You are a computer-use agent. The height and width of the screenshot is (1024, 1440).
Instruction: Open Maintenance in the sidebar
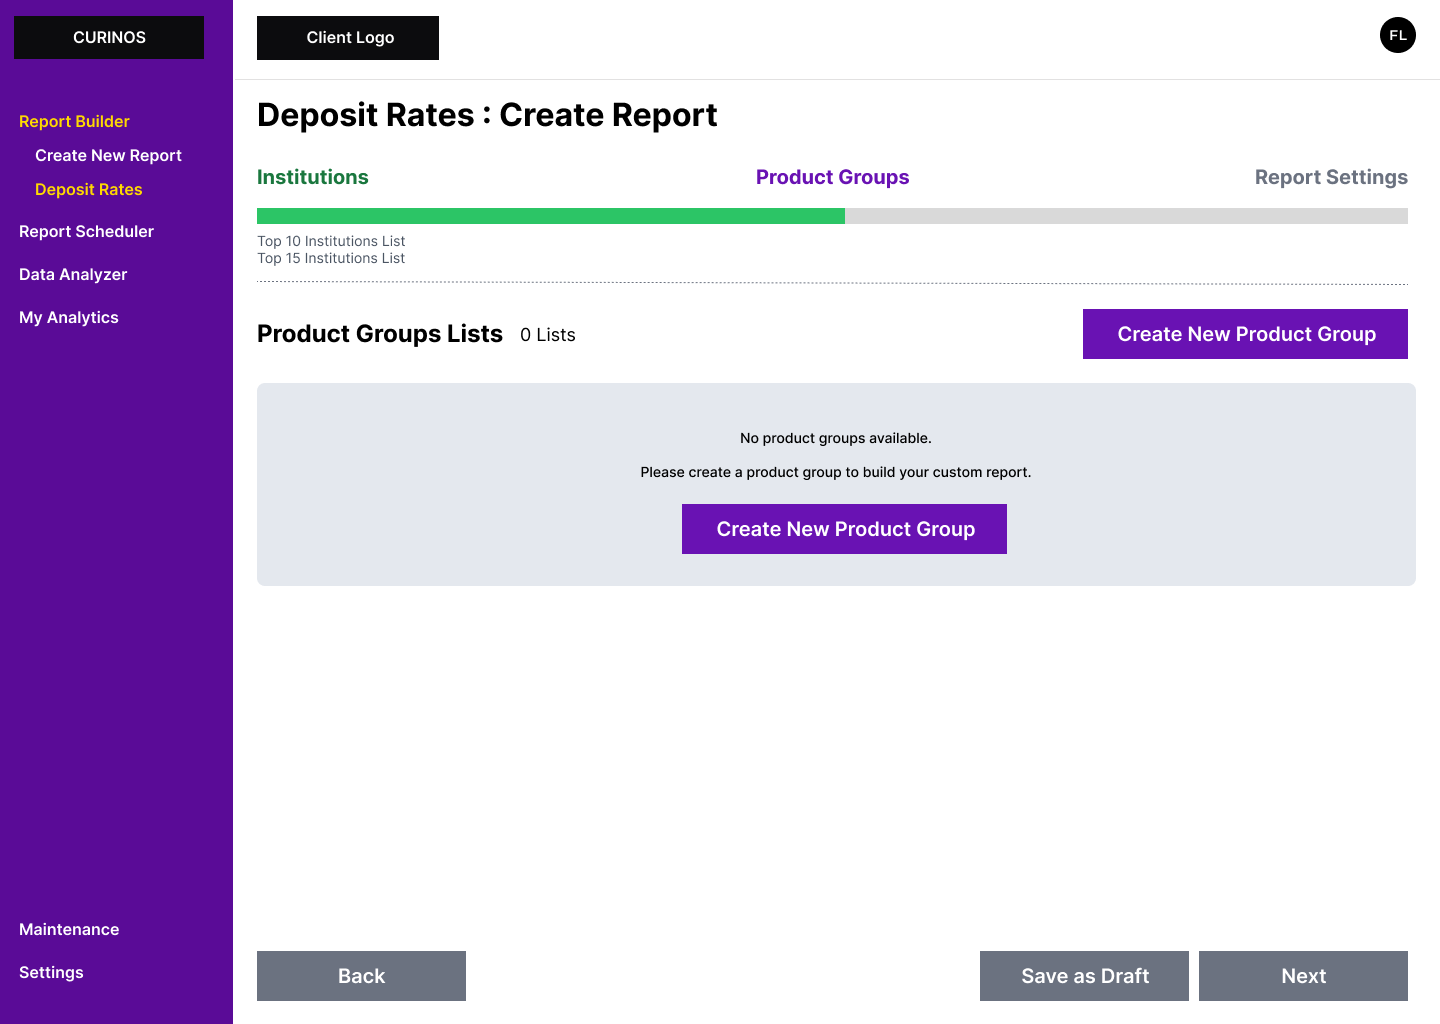click(x=69, y=929)
